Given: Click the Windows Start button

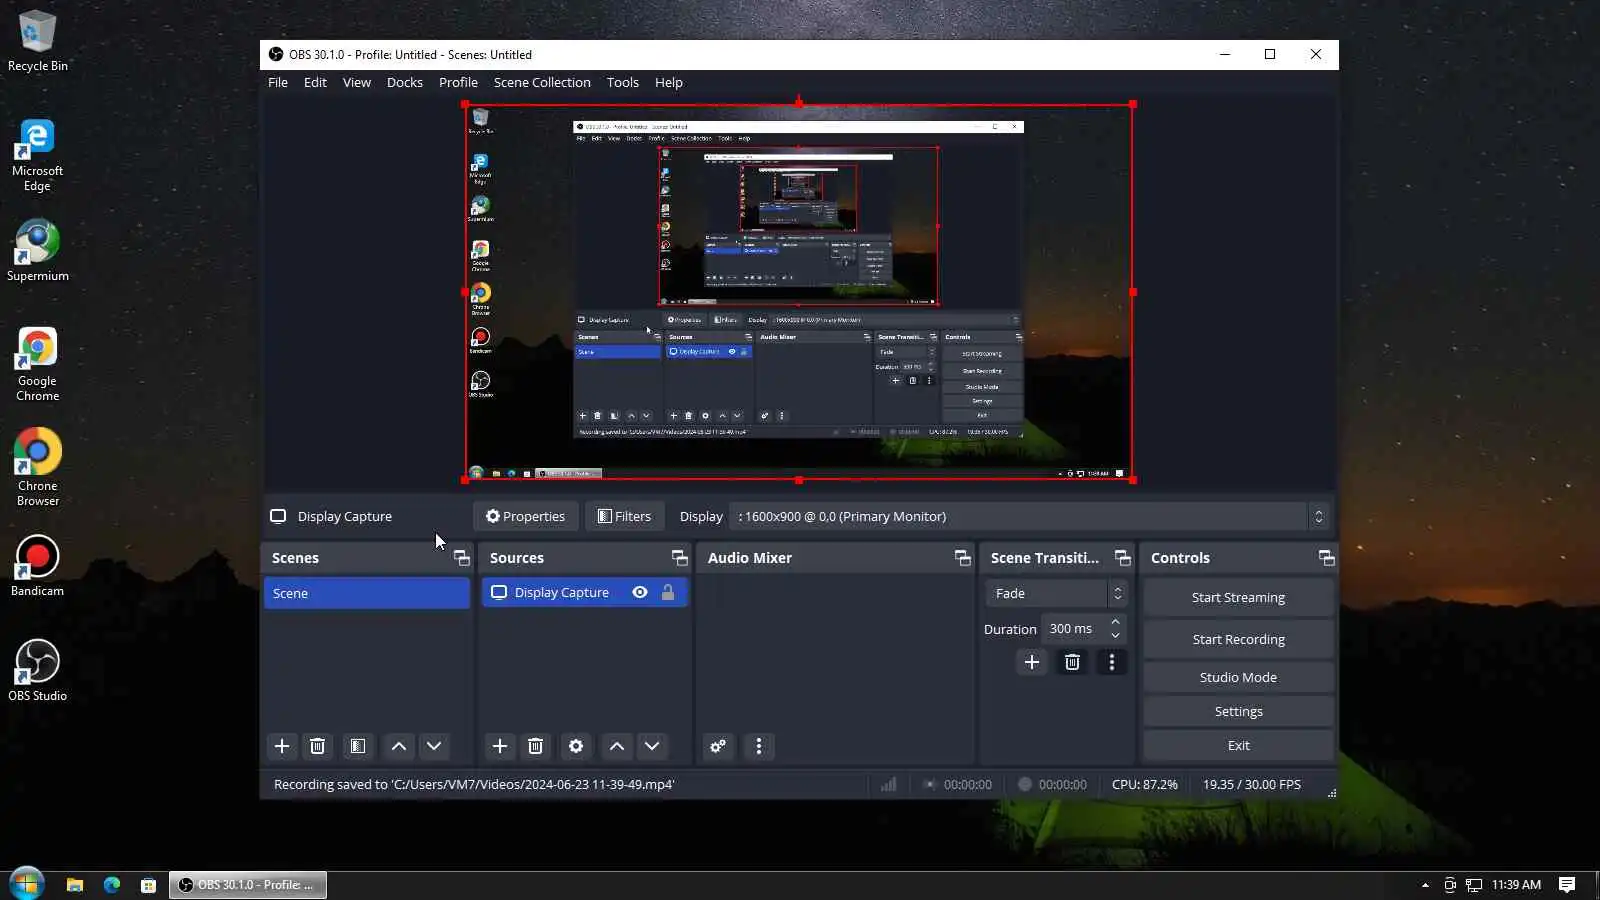Looking at the screenshot, I should click(x=26, y=884).
